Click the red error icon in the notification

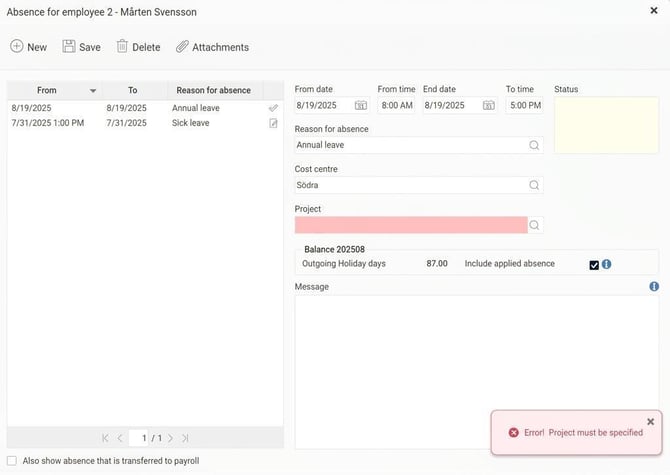514,433
